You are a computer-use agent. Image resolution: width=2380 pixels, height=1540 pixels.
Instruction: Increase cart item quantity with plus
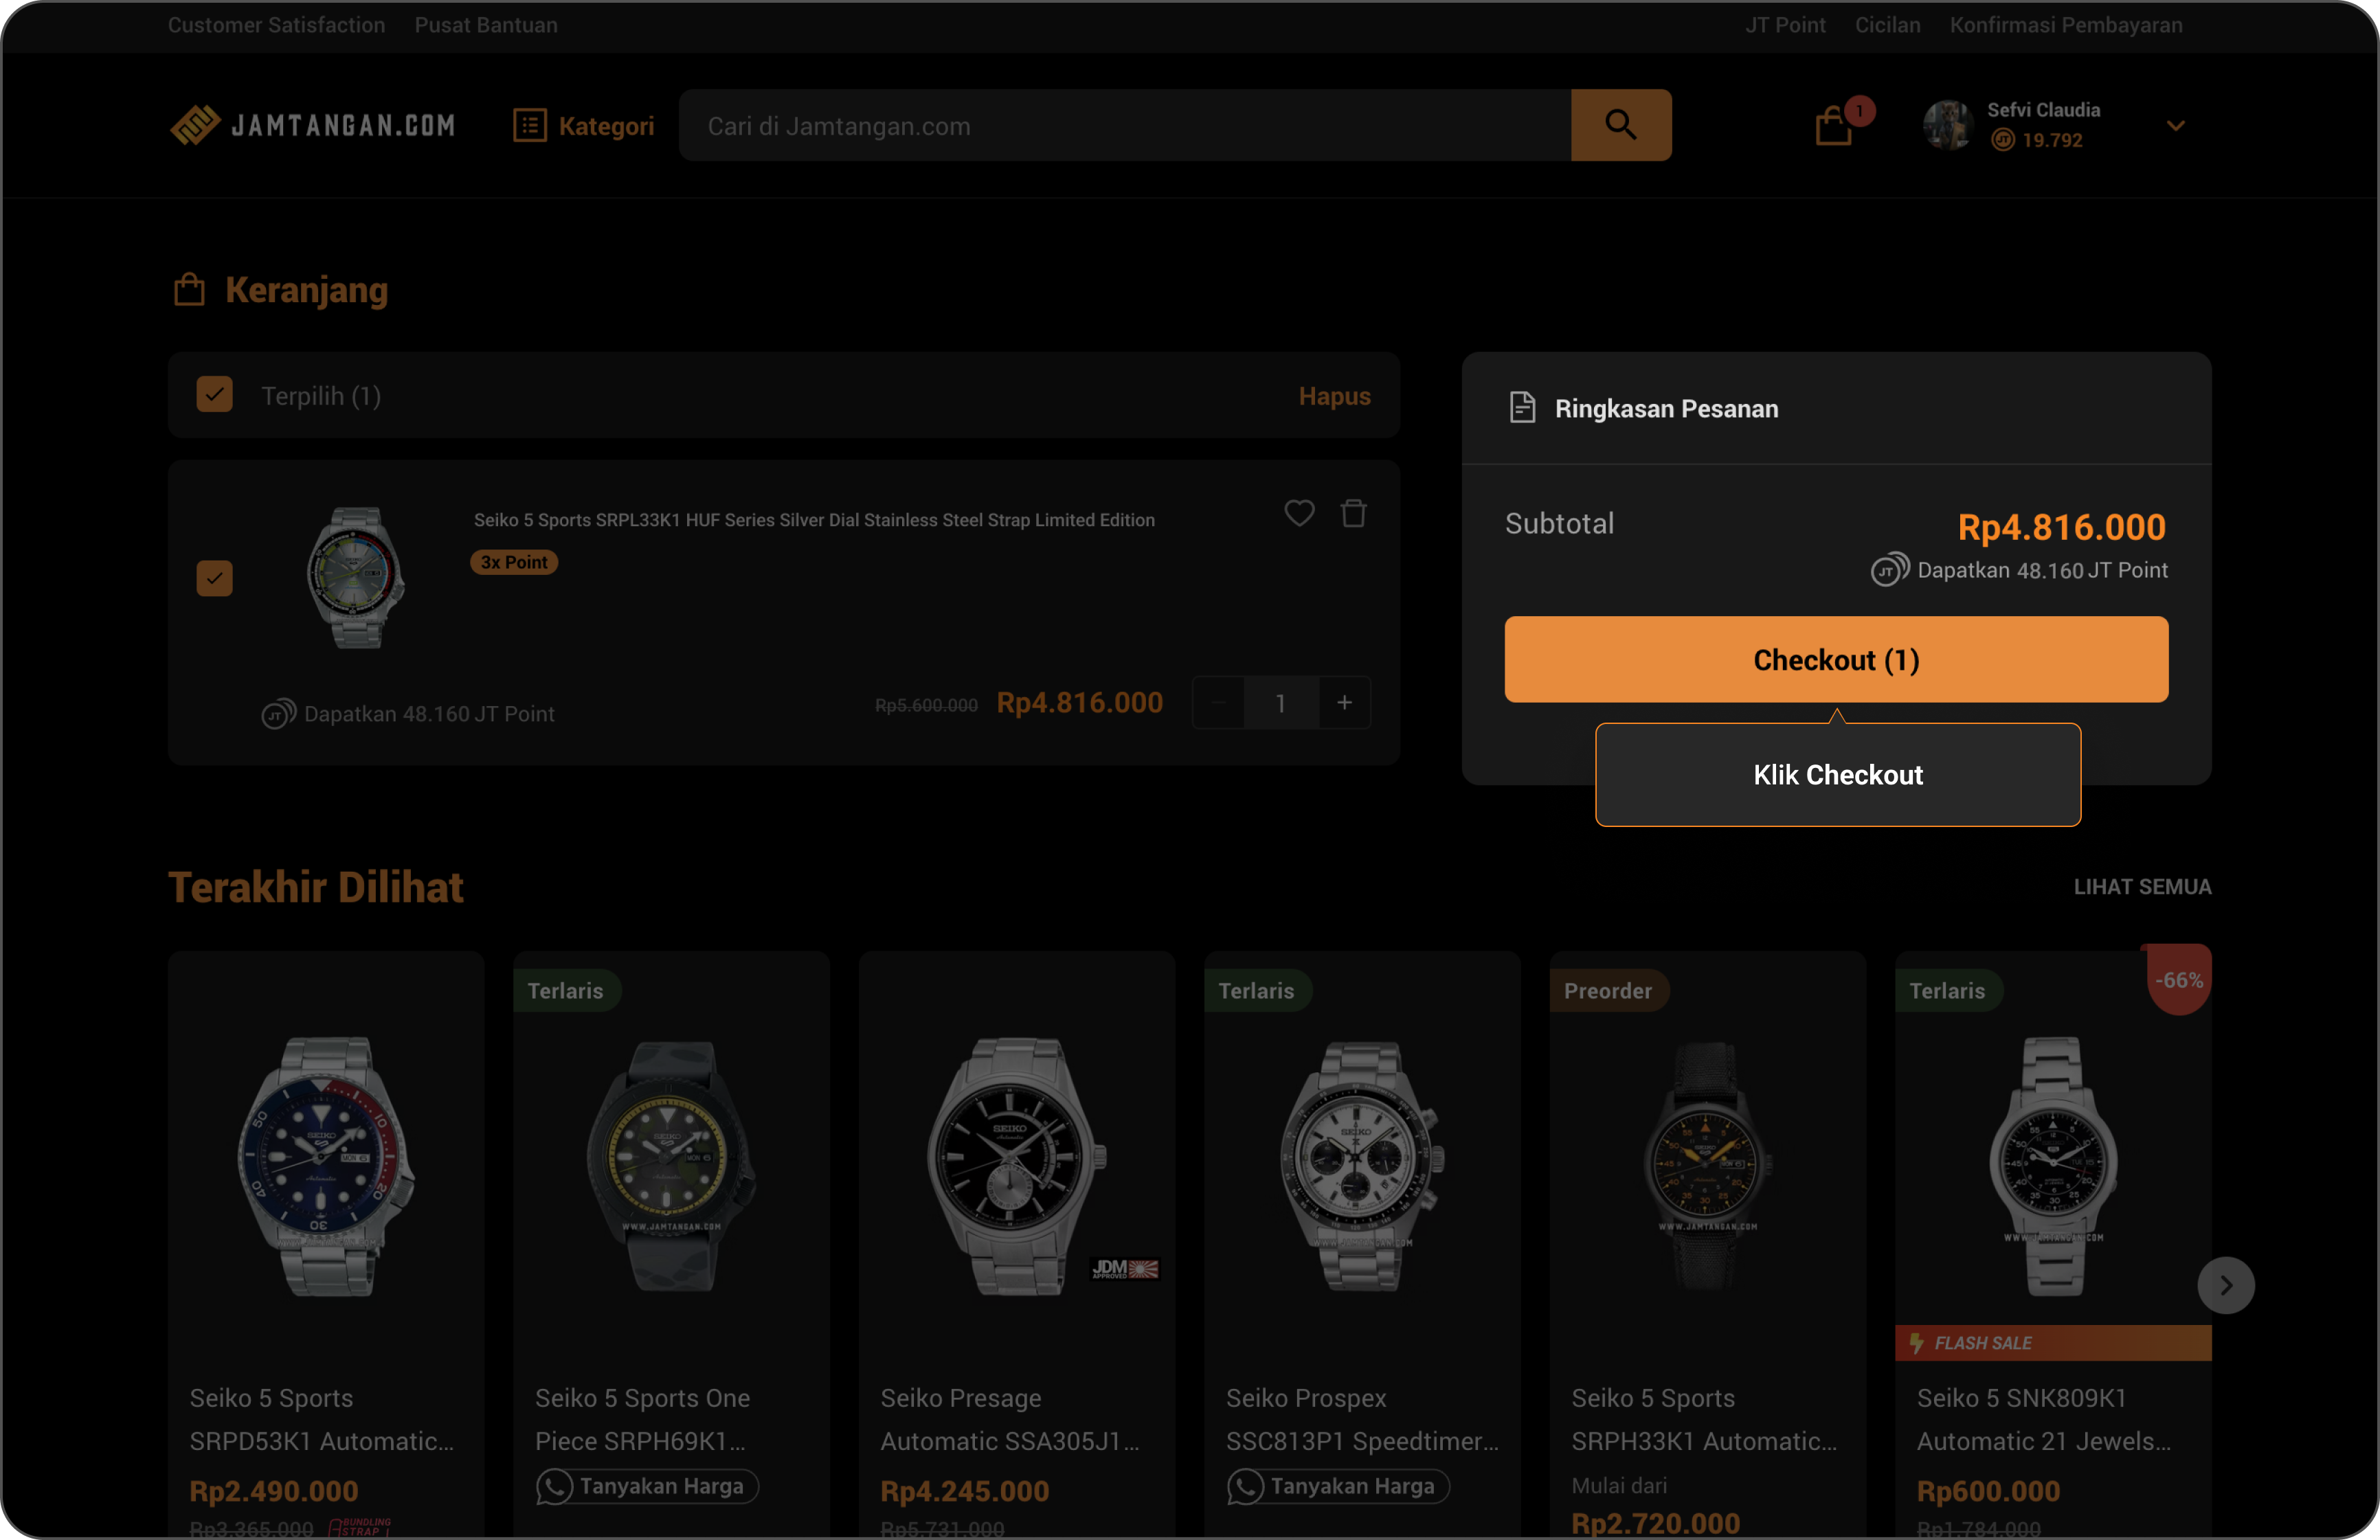tap(1344, 703)
